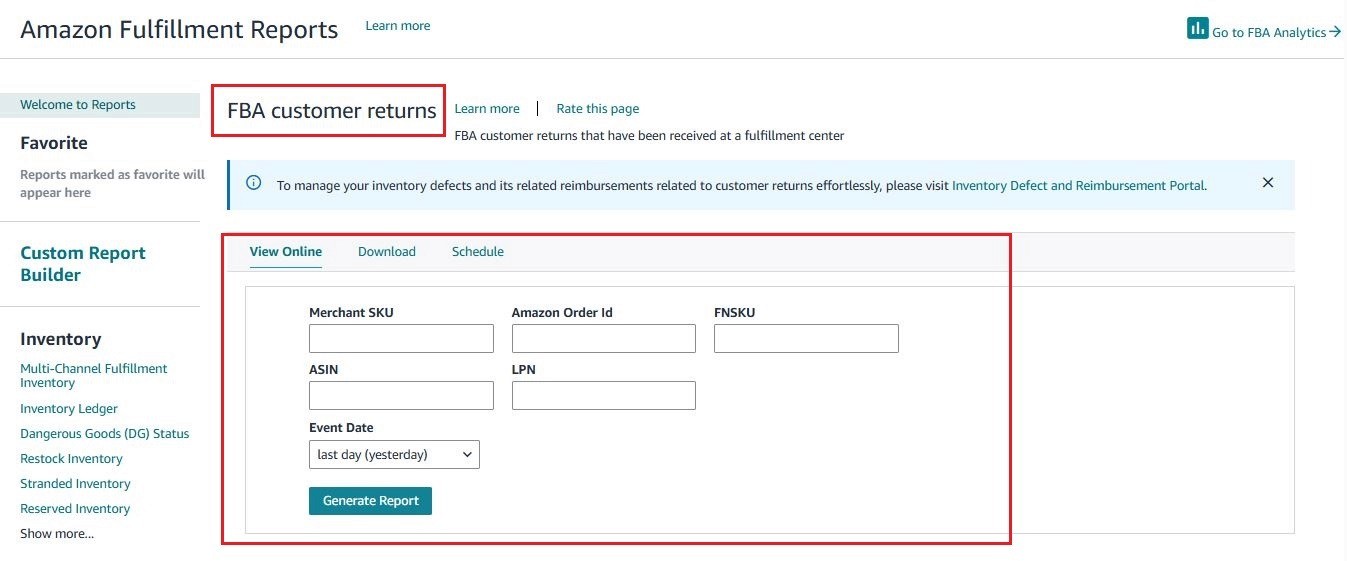The height and width of the screenshot is (561, 1347).
Task: Open Multi-Channel Fulfillment Inventory report
Action: 94,375
